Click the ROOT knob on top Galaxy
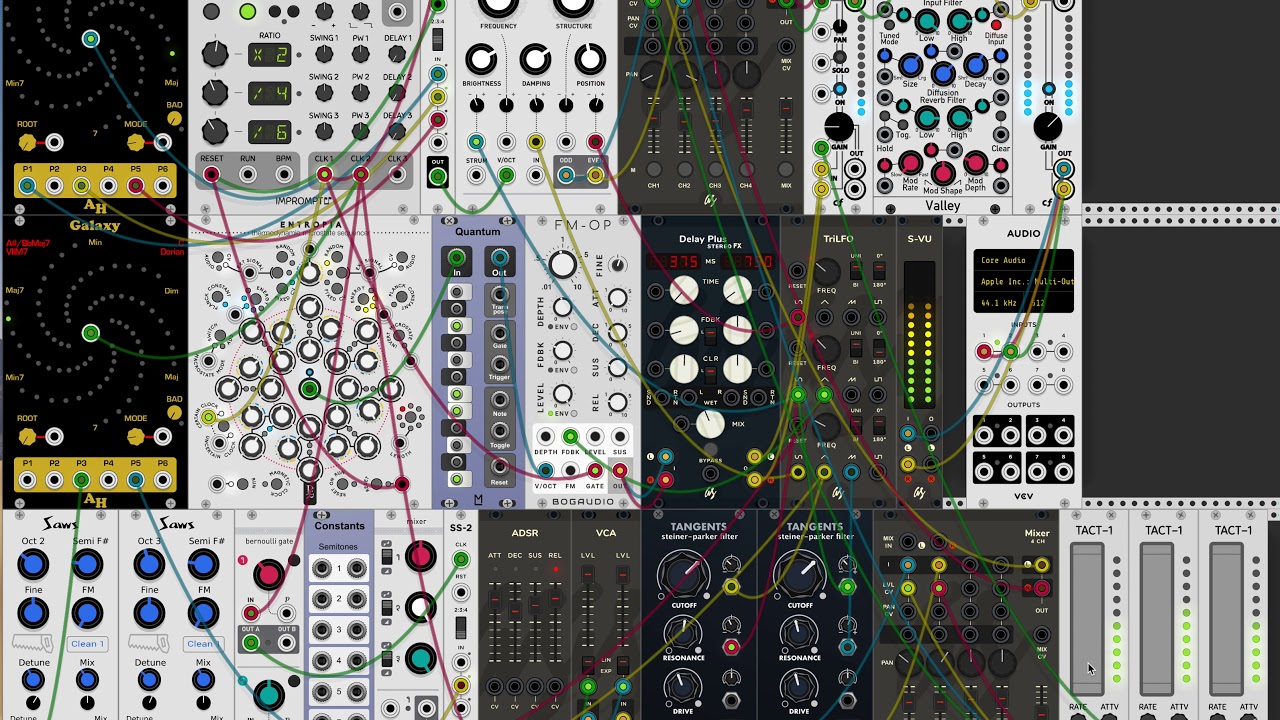 pos(27,143)
